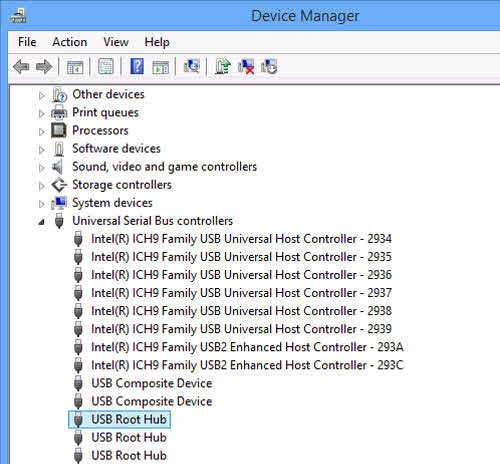Open the Properties sheet toolbar icon

coord(106,67)
